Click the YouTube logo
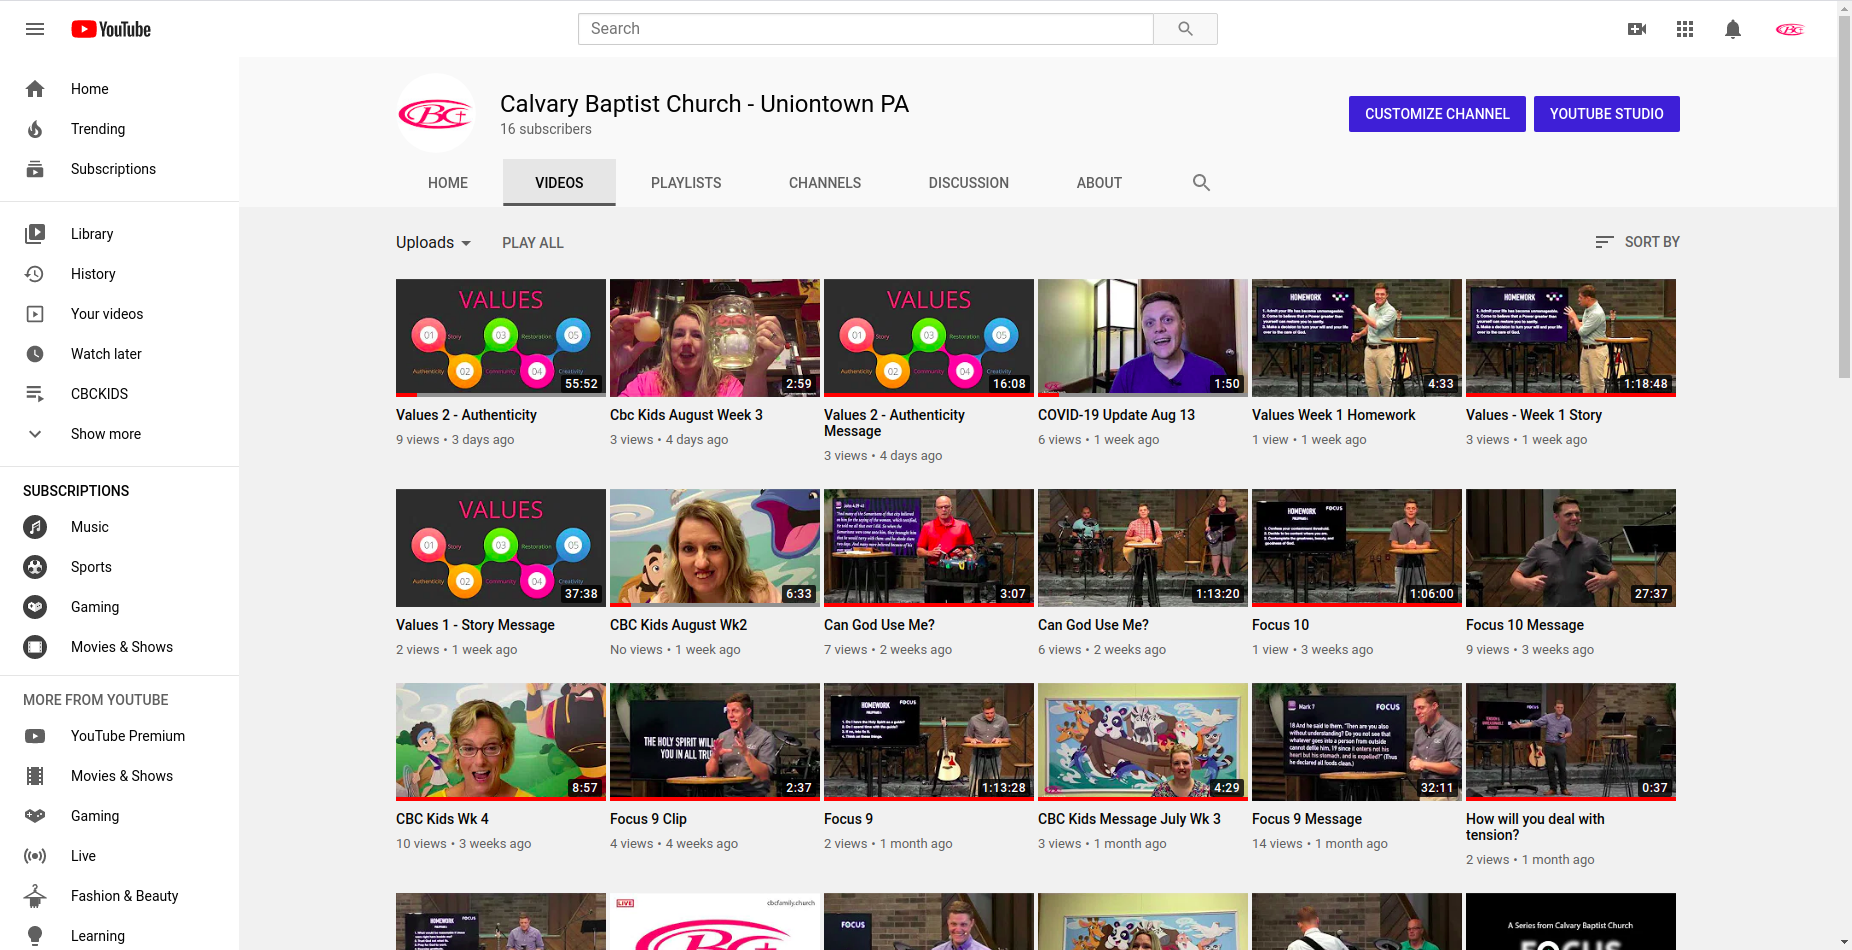Viewport: 1852px width, 950px height. pyautogui.click(x=111, y=29)
